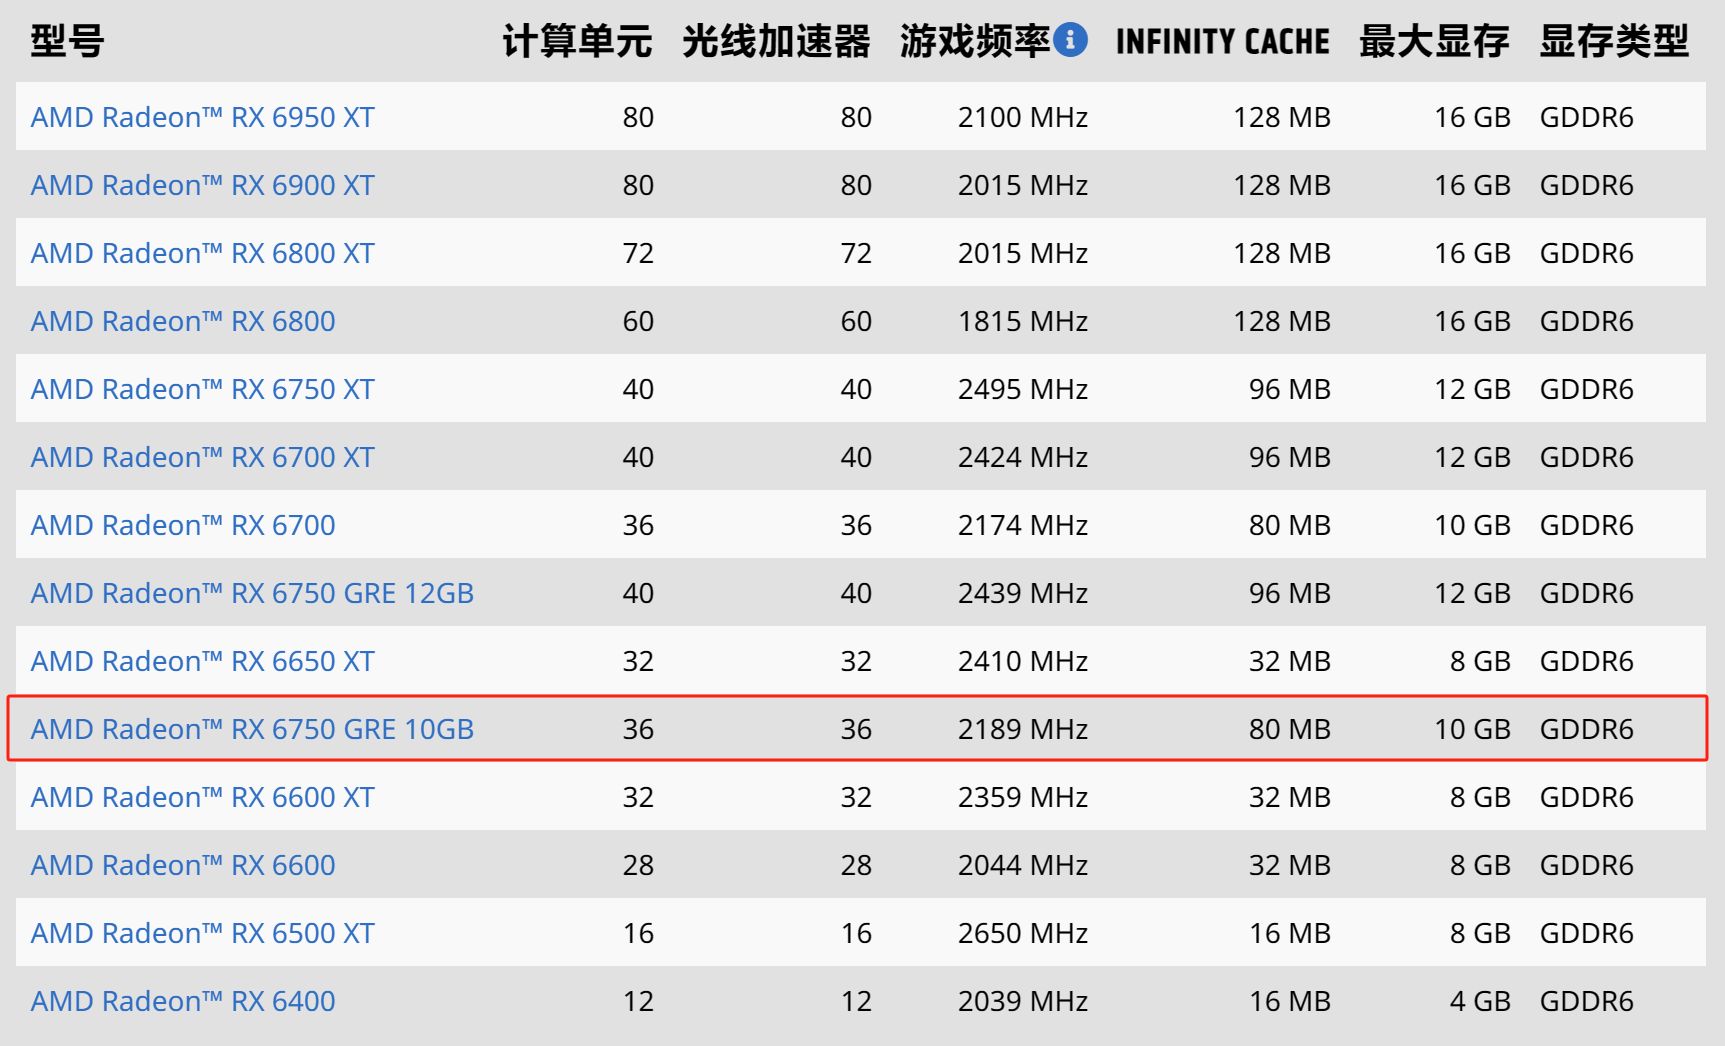Select 16 MB cache in RX 6500 XT row
This screenshot has width=1725, height=1046.
1290,933
